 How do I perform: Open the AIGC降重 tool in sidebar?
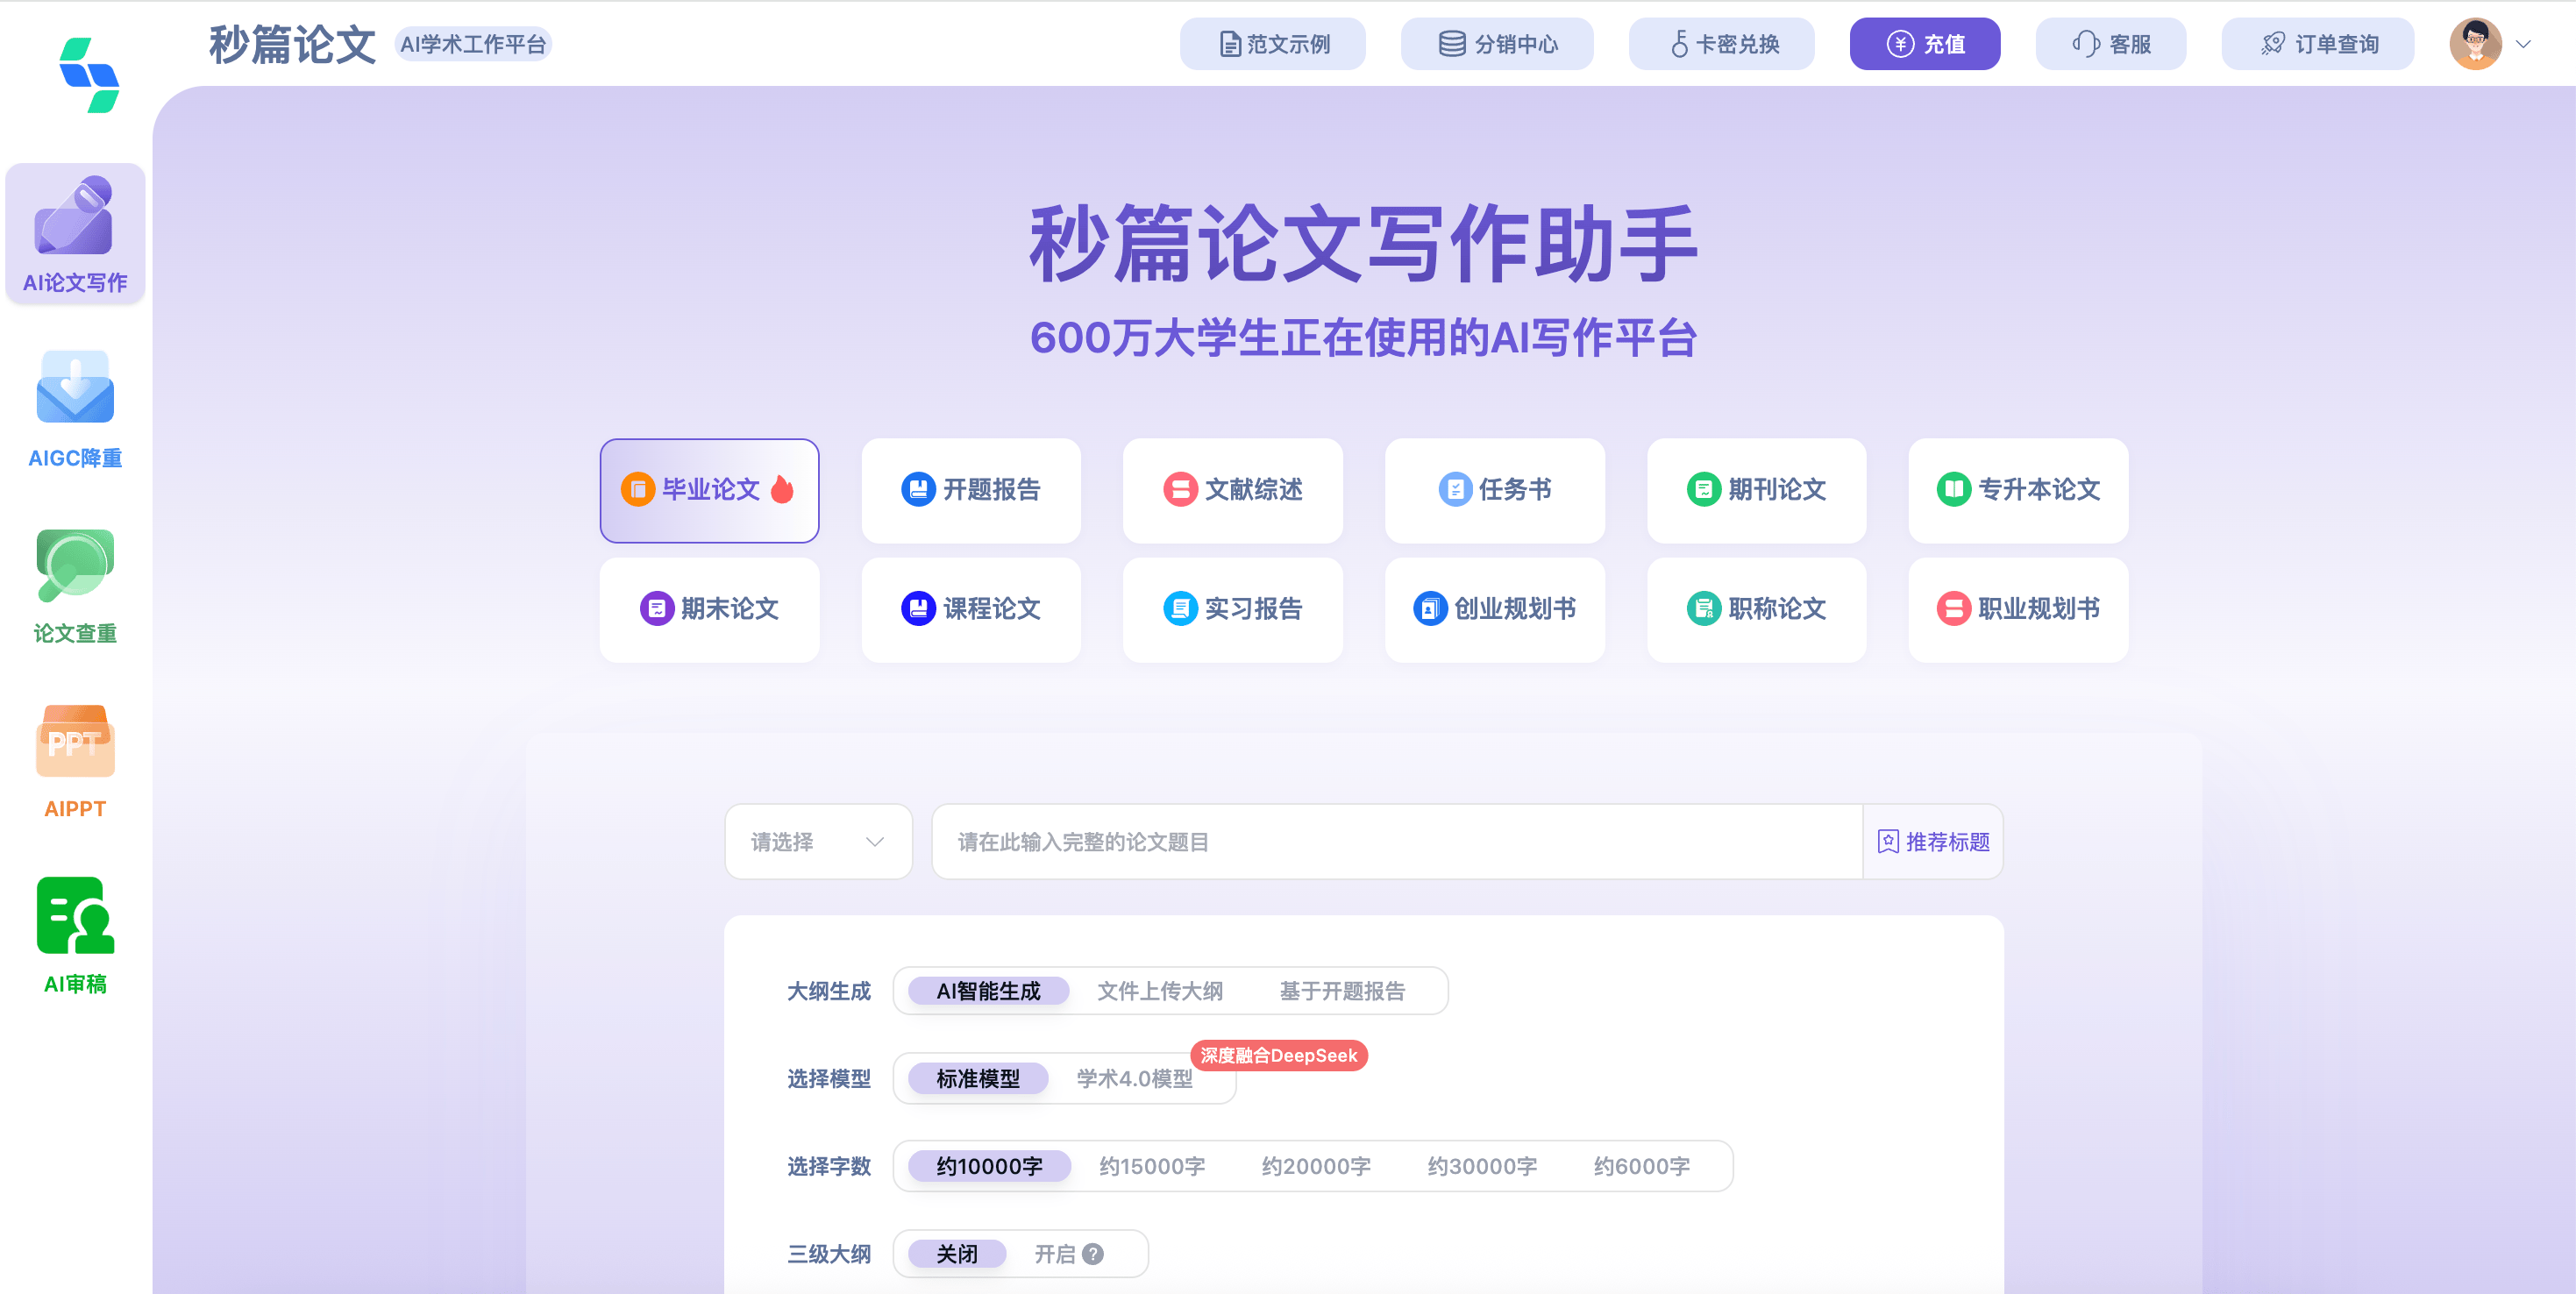coord(75,405)
